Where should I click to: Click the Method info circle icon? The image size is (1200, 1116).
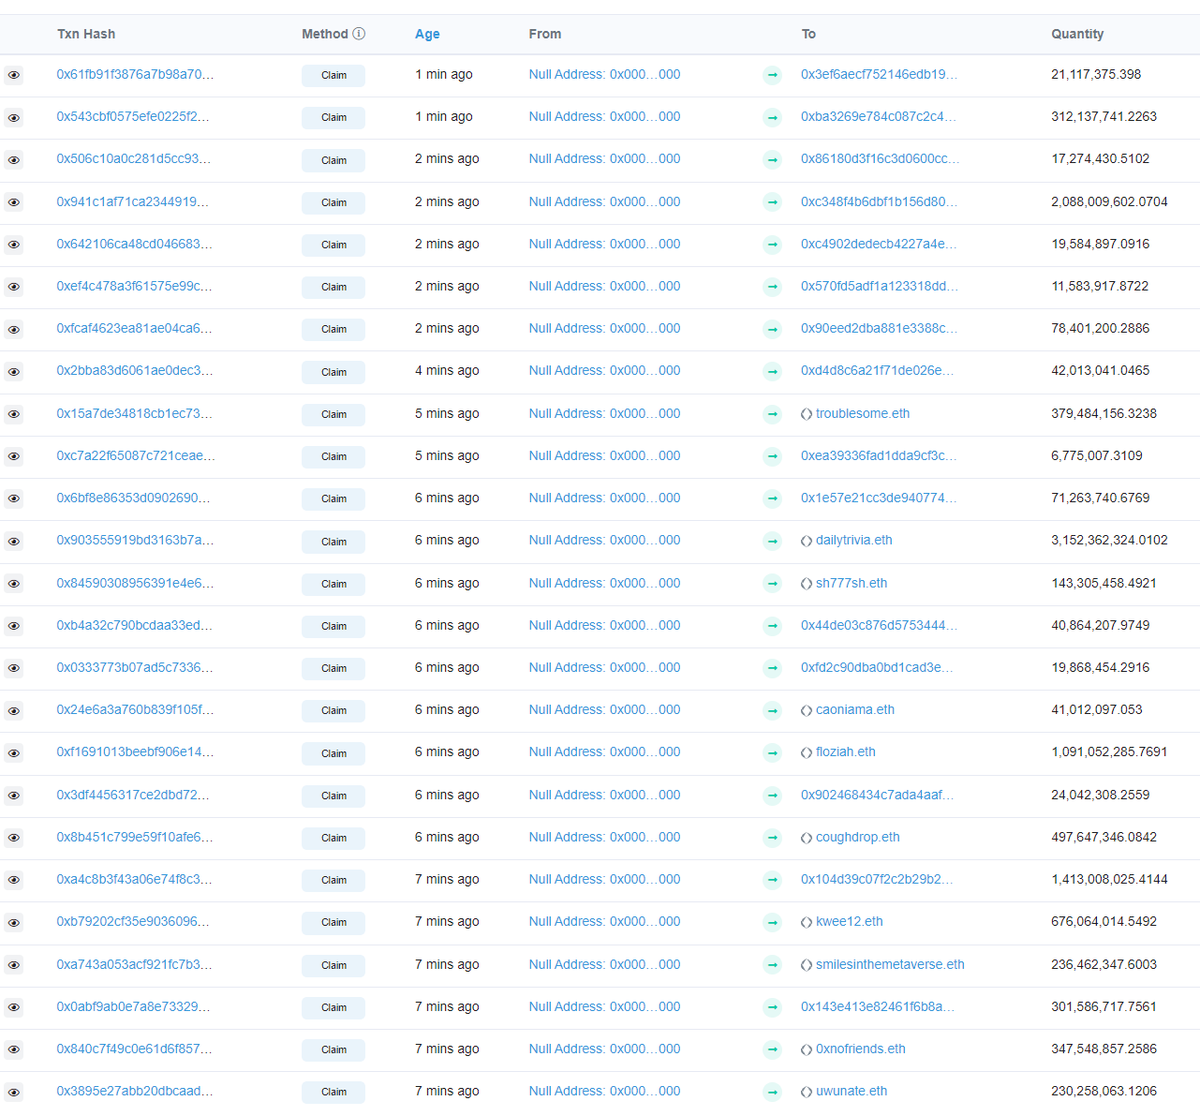point(359,34)
